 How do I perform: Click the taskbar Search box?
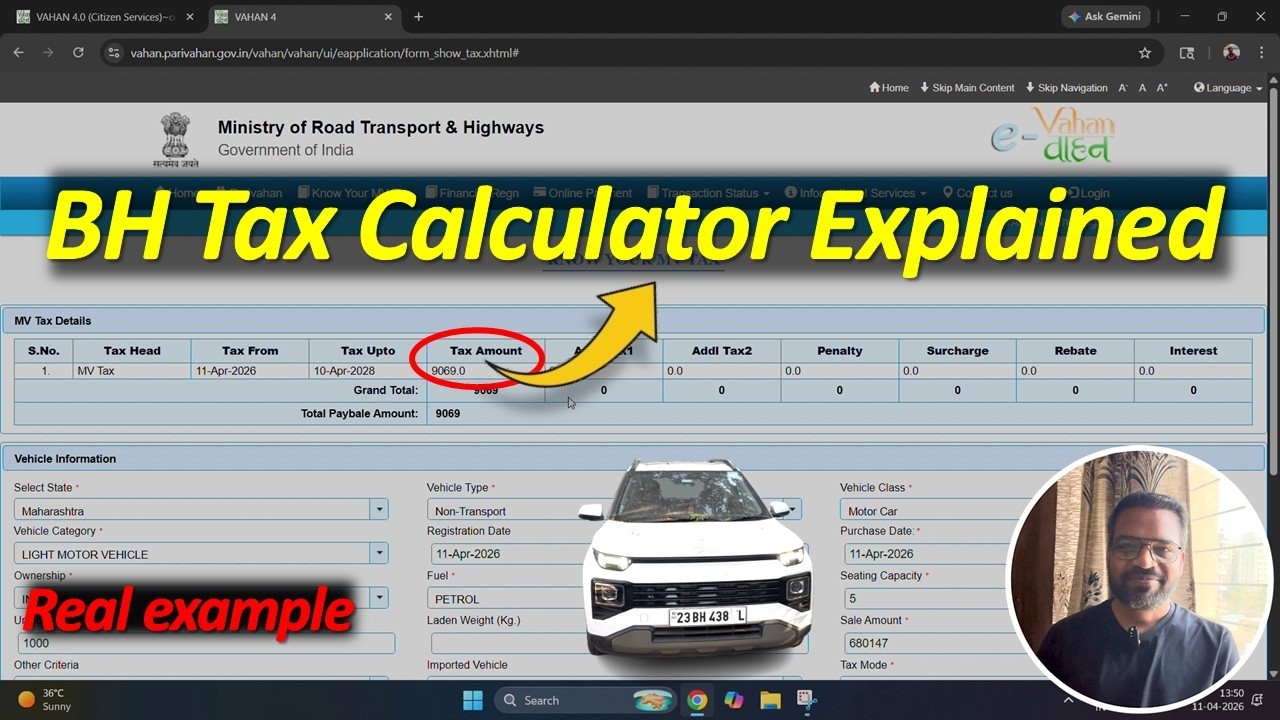[x=585, y=700]
